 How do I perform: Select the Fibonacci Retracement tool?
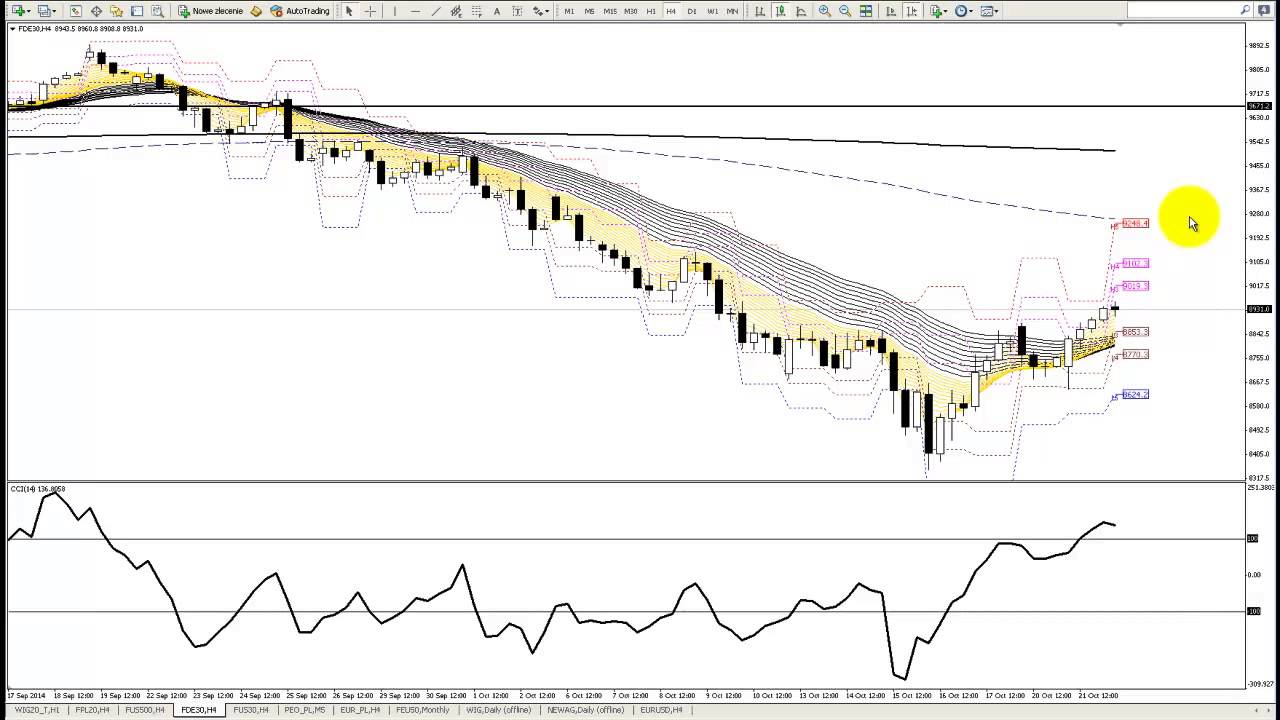click(x=476, y=11)
